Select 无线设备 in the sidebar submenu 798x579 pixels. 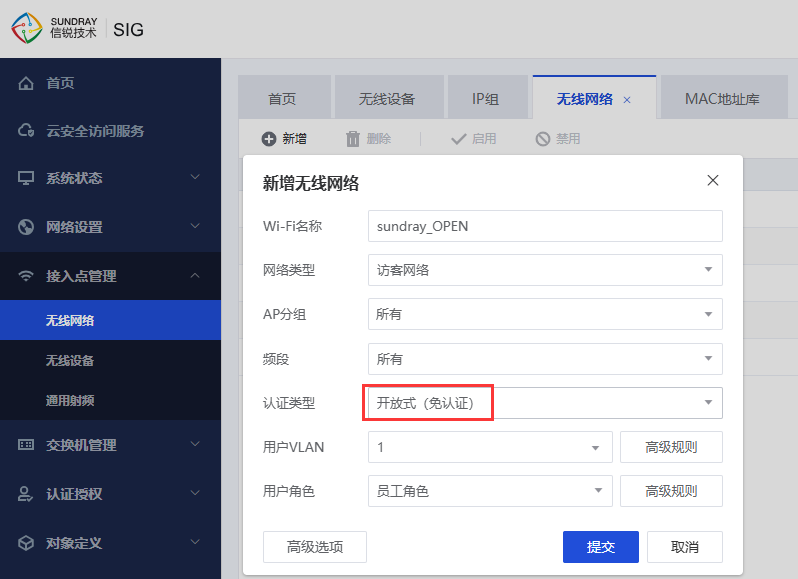(x=110, y=360)
